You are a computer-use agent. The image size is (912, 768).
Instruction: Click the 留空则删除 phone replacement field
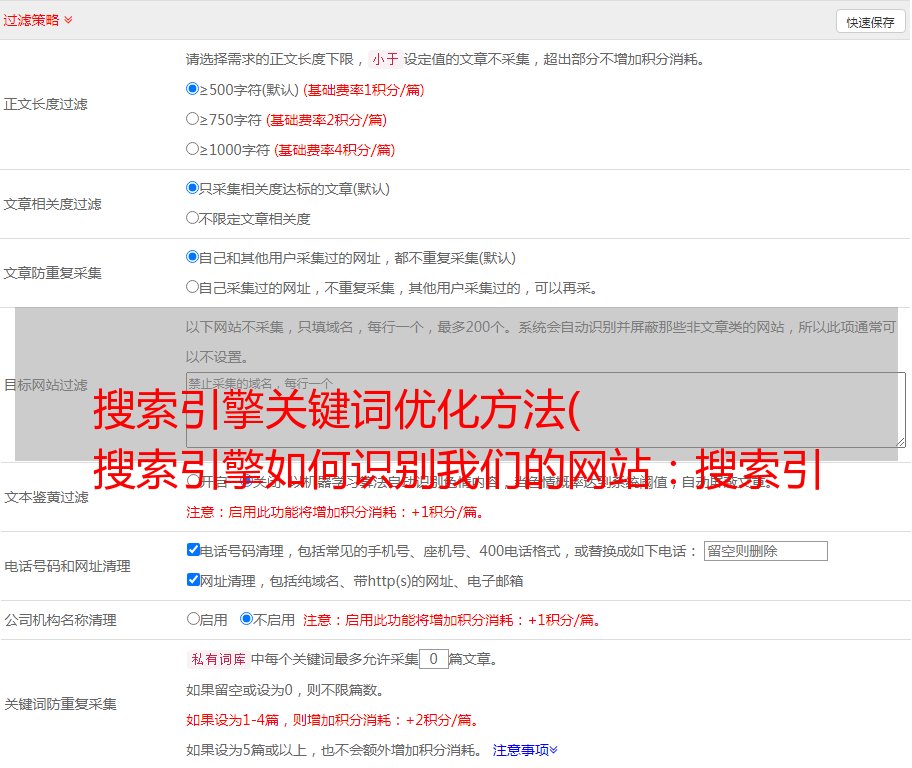765,551
